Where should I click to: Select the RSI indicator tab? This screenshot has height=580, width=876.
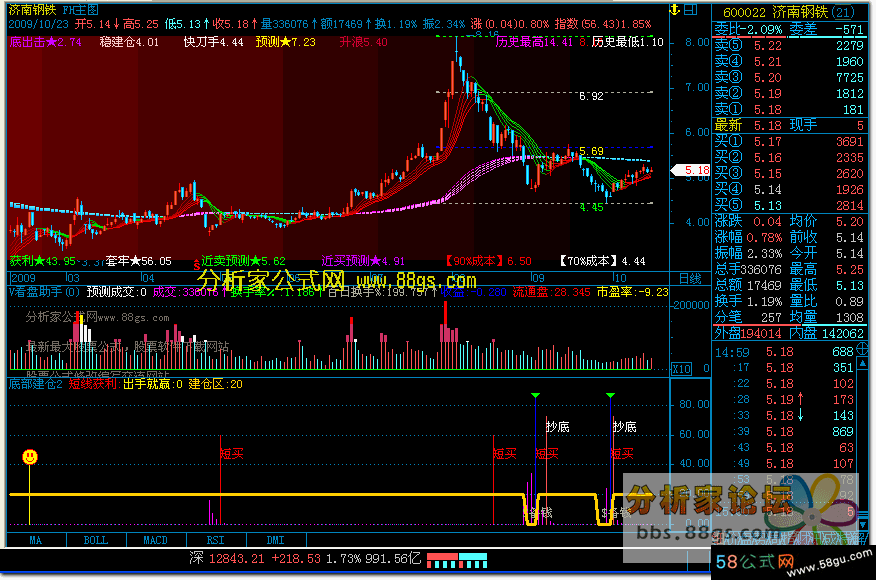click(x=216, y=540)
